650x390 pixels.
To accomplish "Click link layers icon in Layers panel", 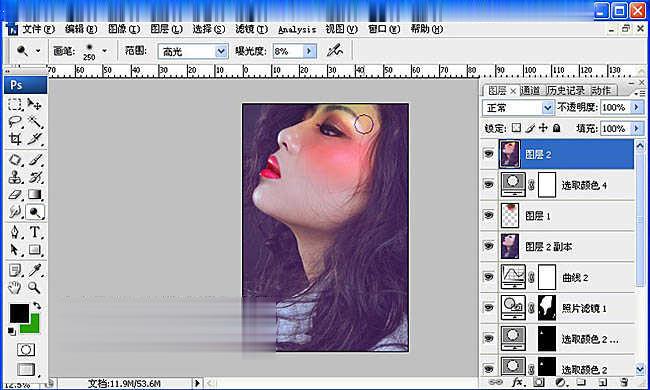I will 495,382.
